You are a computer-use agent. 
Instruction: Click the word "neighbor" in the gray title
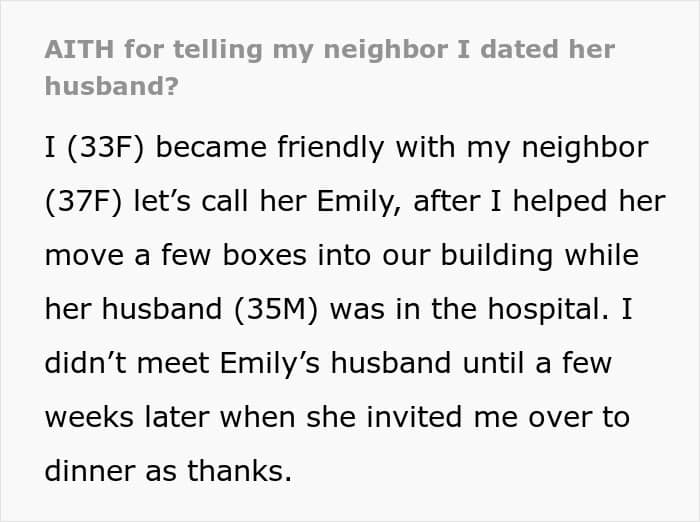coord(386,49)
